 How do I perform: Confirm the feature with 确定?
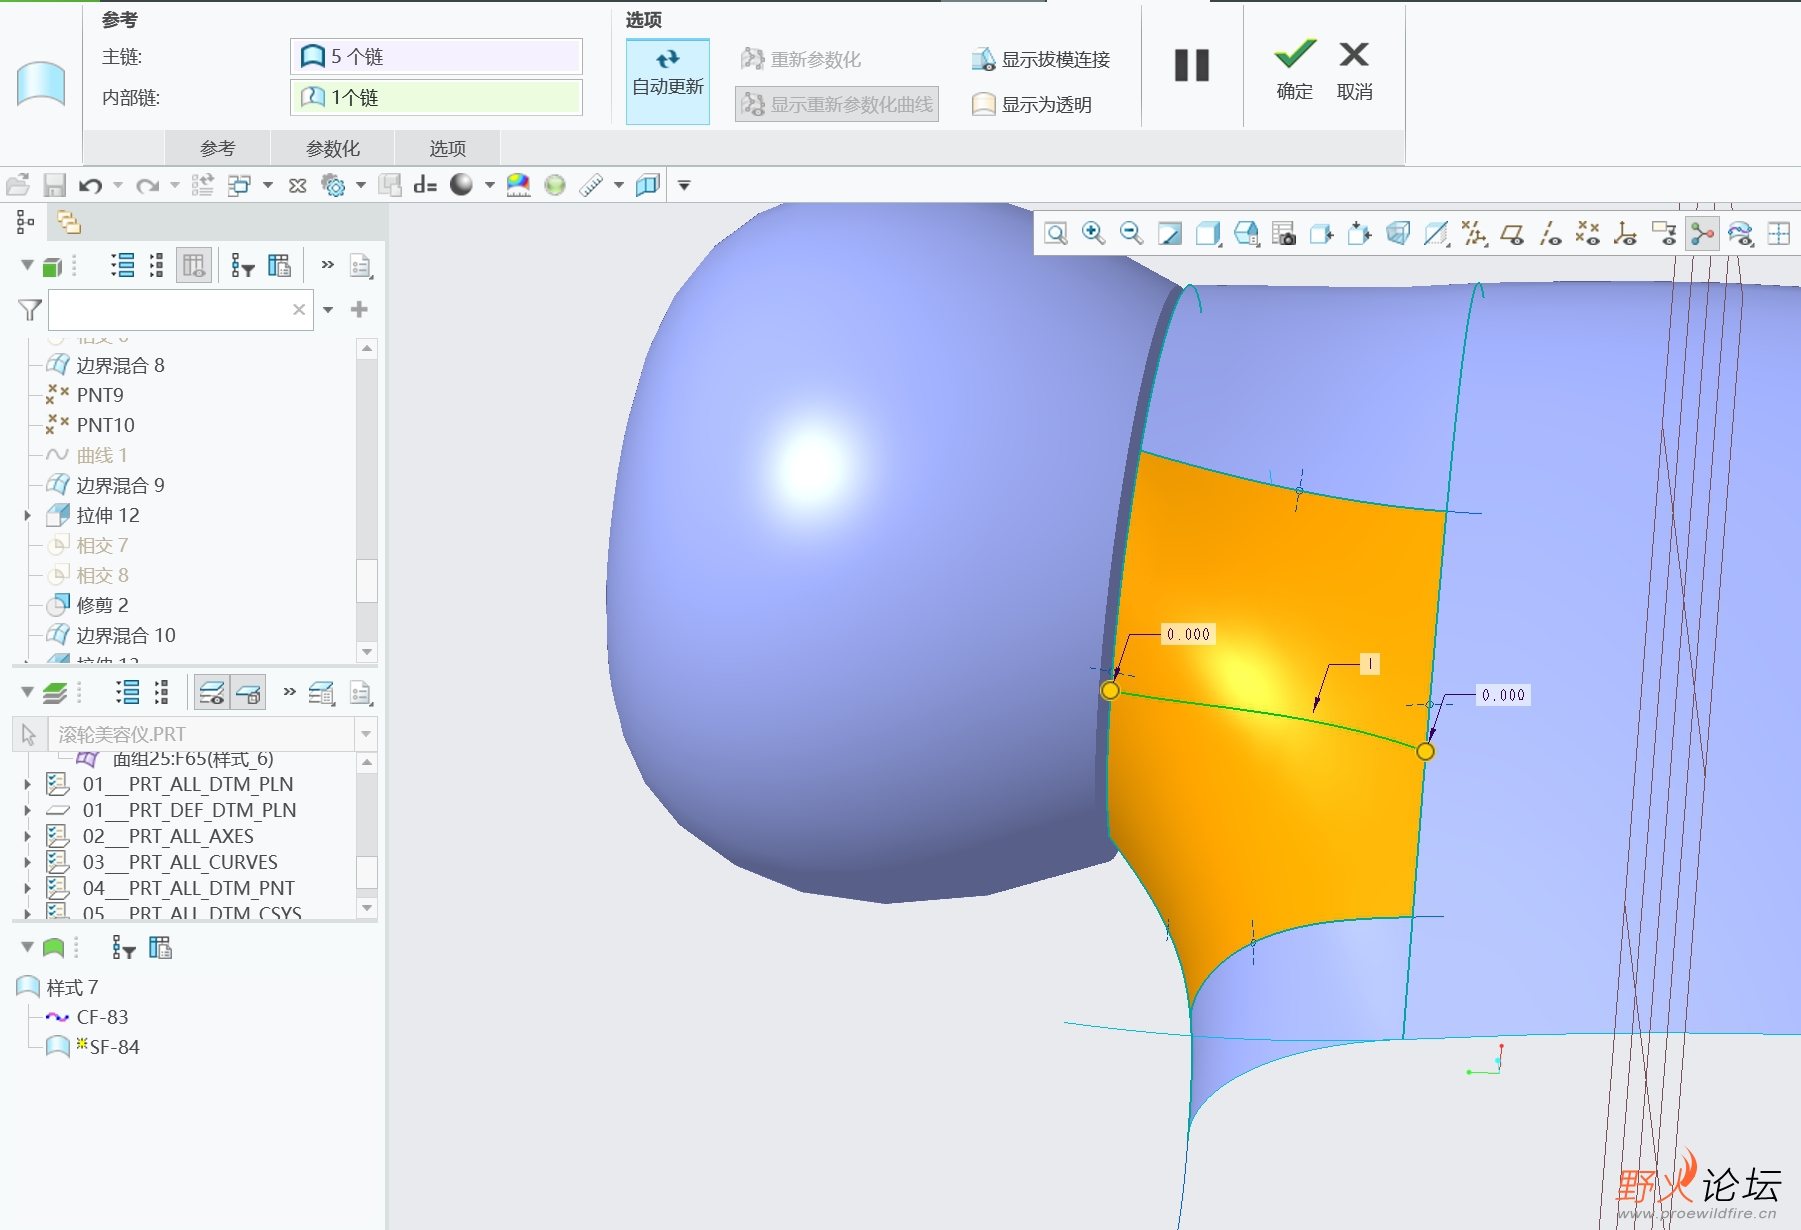tap(1294, 69)
